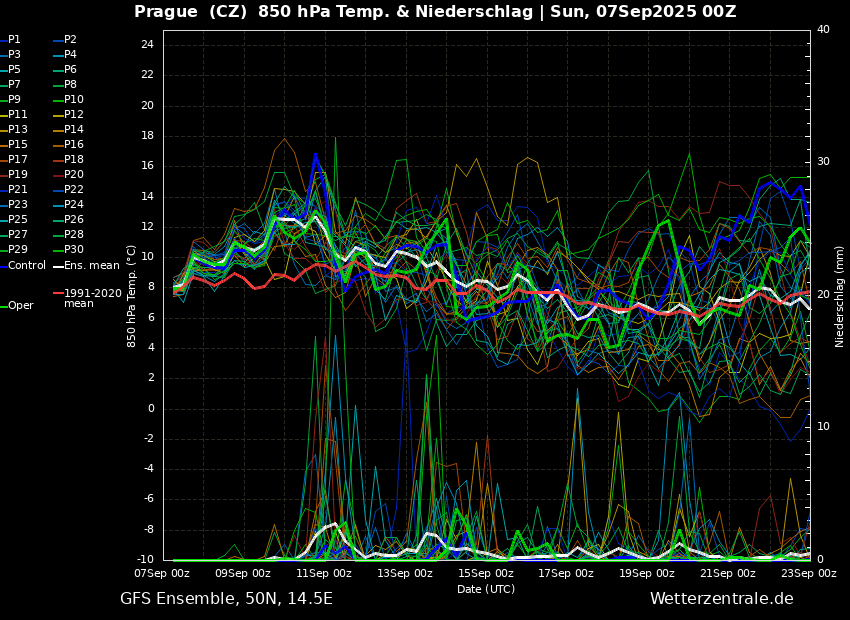
Task: Select the P20 legend entry
Action: tap(73, 175)
